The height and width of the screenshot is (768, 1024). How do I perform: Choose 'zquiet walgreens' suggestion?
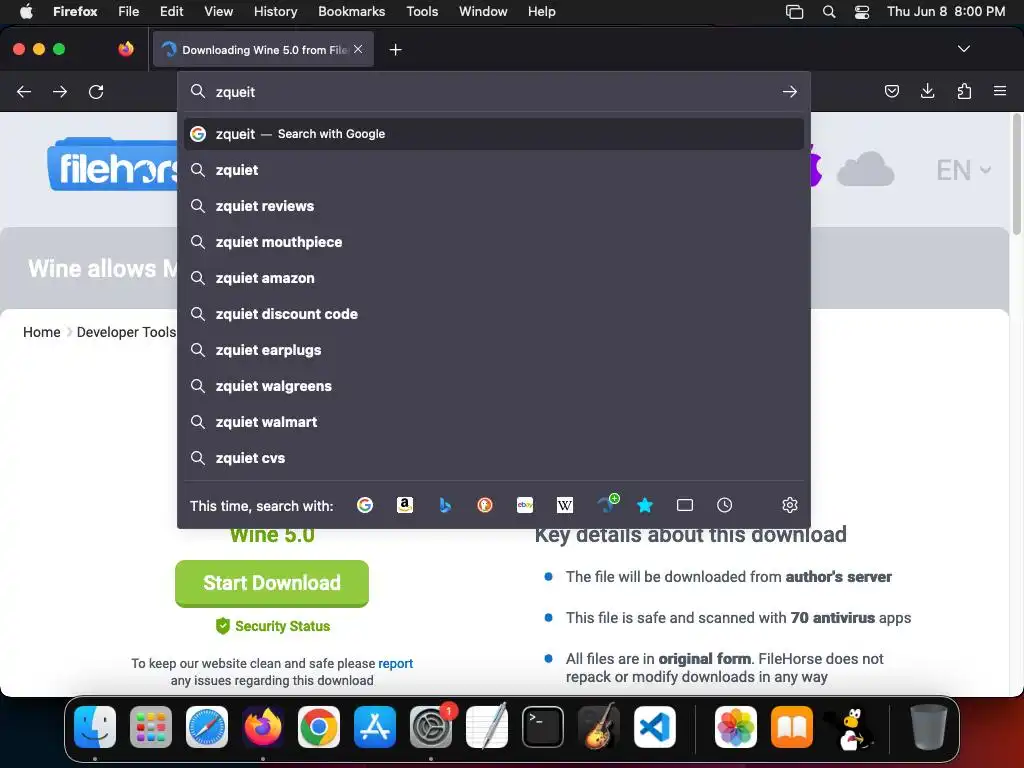(x=494, y=386)
